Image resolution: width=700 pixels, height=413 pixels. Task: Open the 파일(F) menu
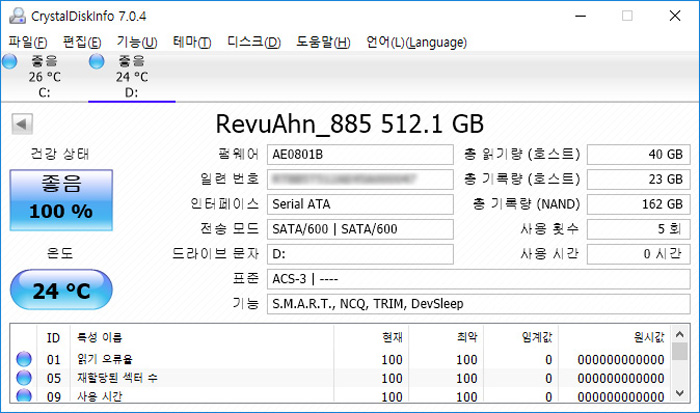27,42
